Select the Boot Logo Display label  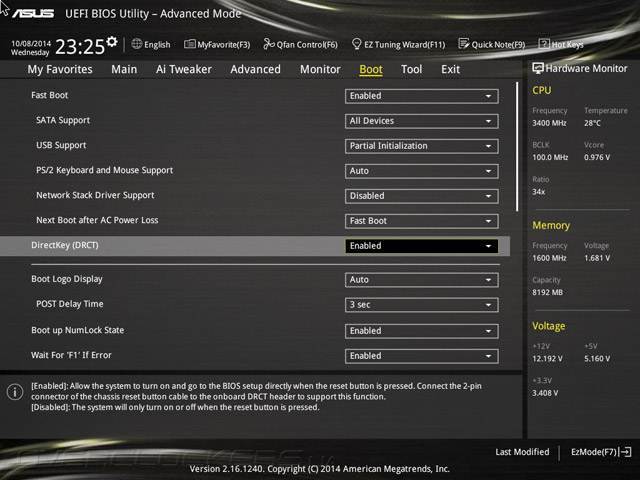pos(67,279)
